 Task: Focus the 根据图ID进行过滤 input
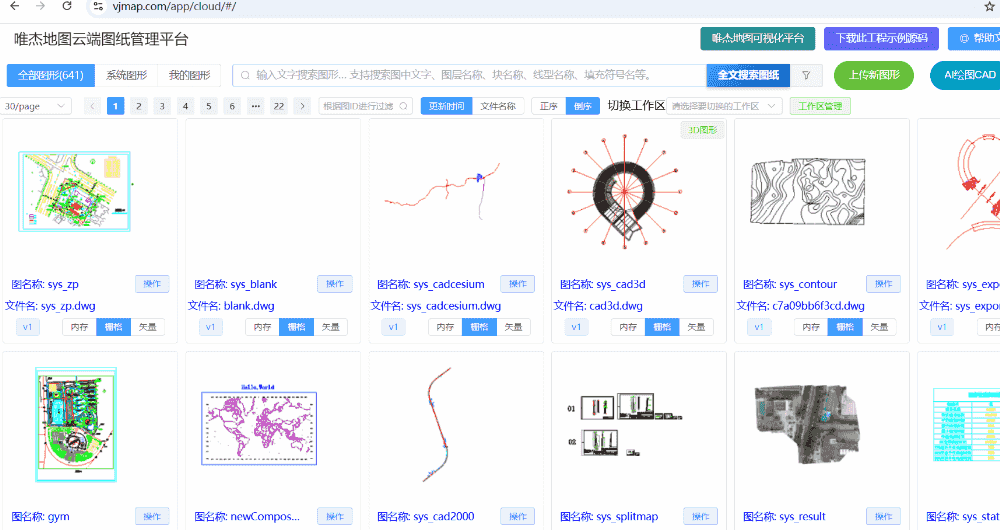tap(365, 107)
